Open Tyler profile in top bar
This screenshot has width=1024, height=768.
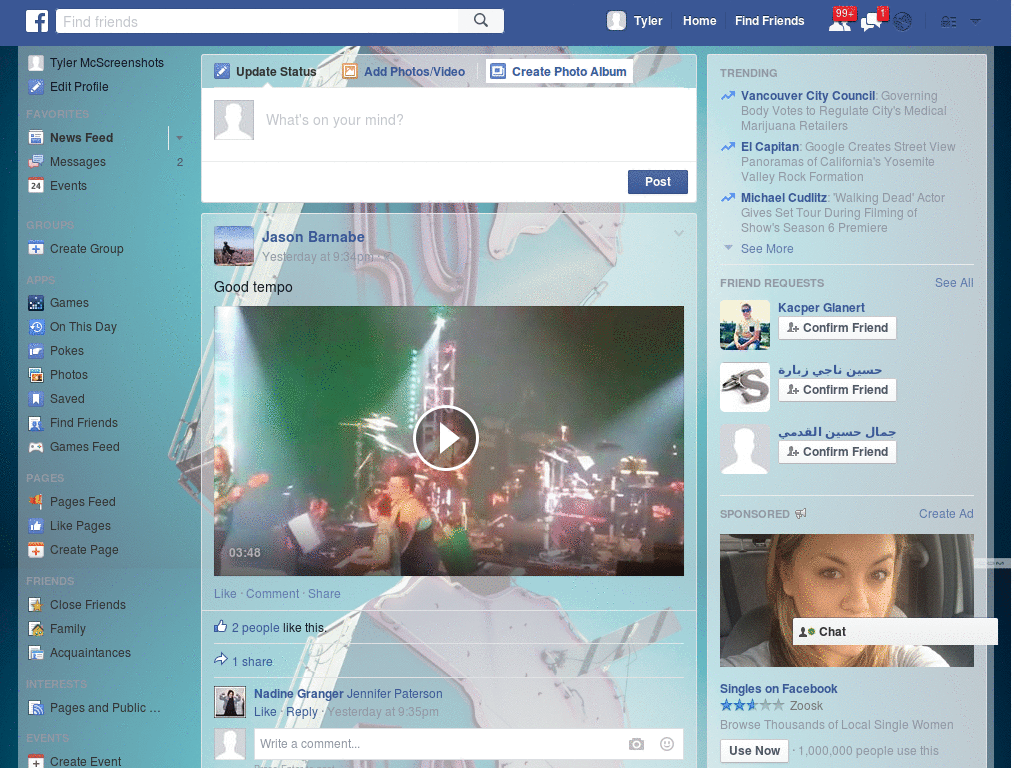pos(635,21)
